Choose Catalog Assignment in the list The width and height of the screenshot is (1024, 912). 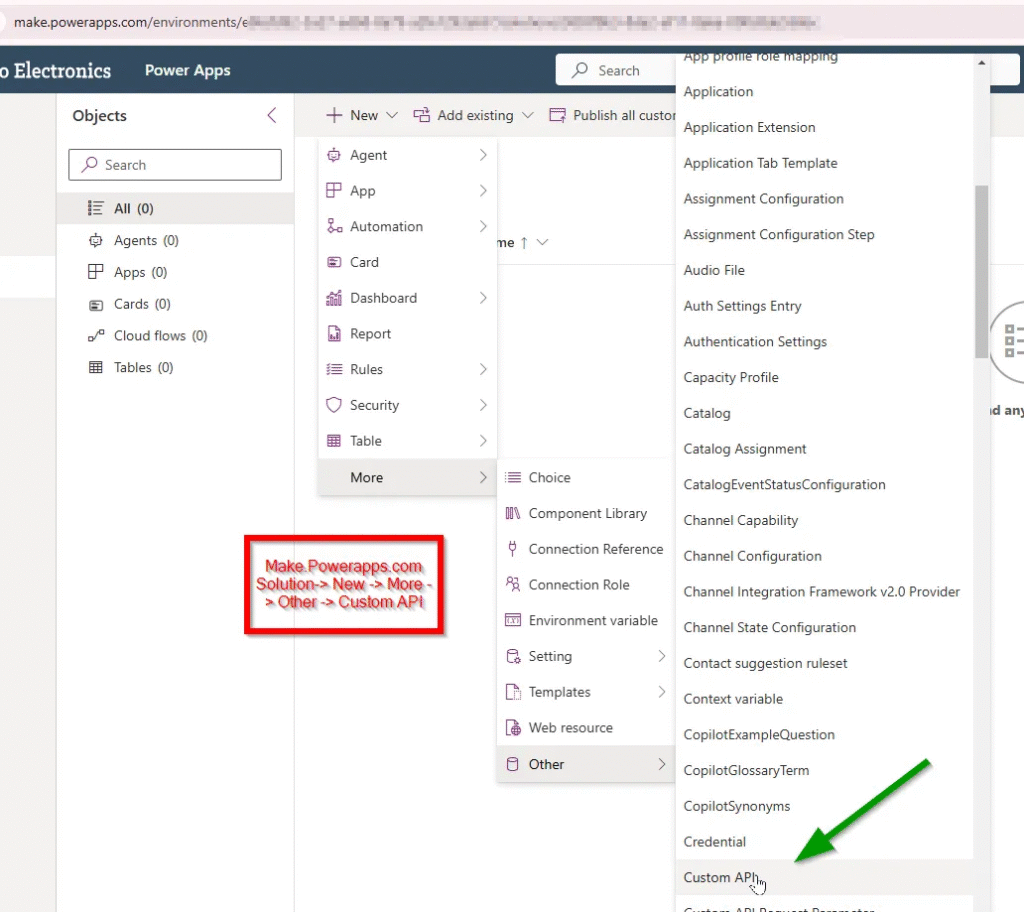click(x=744, y=449)
